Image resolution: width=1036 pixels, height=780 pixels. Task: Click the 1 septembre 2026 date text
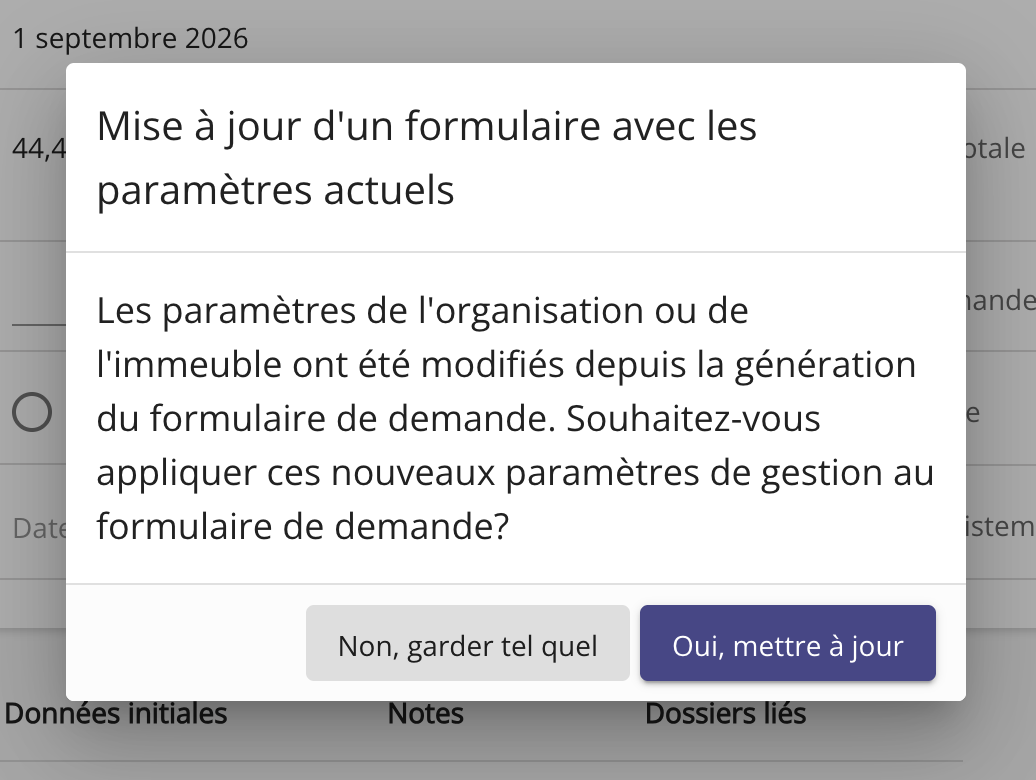(x=130, y=39)
